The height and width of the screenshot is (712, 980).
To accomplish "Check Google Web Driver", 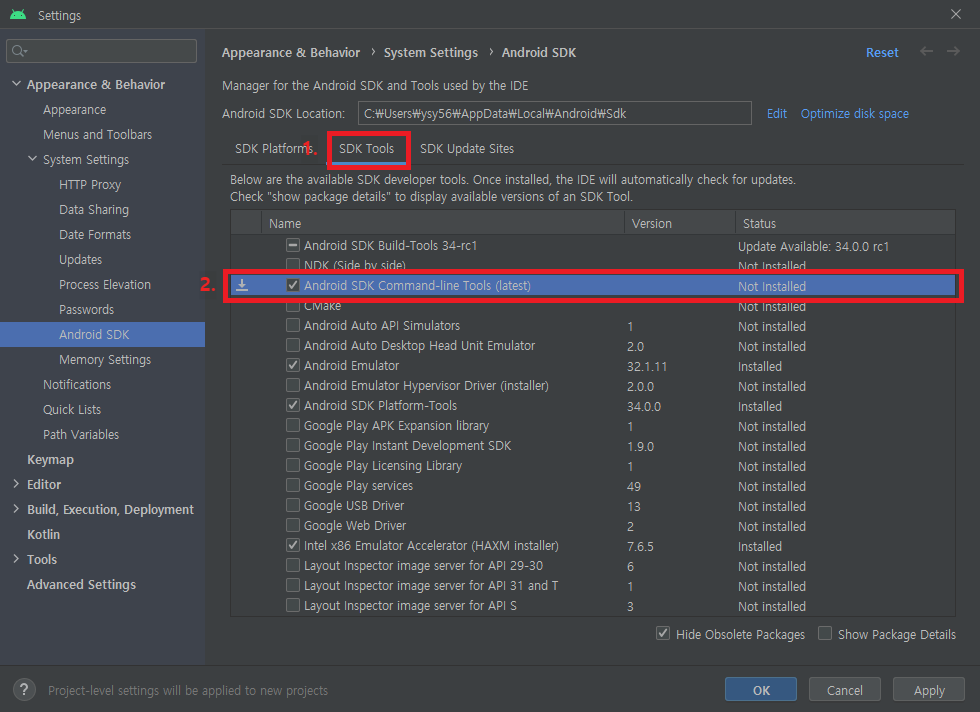I will pos(292,525).
